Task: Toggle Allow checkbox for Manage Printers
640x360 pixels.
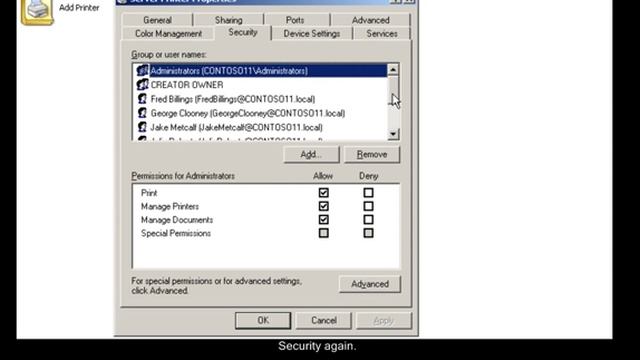Action: (324, 206)
